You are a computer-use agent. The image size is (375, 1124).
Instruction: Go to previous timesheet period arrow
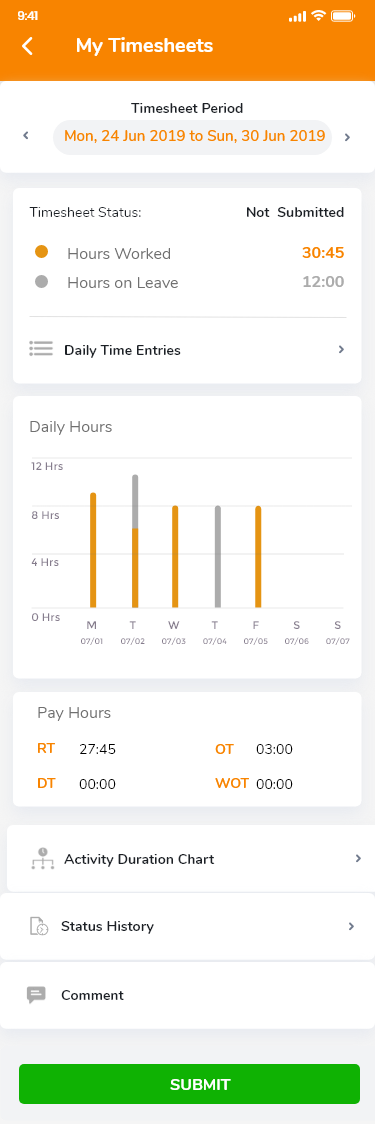coord(26,135)
